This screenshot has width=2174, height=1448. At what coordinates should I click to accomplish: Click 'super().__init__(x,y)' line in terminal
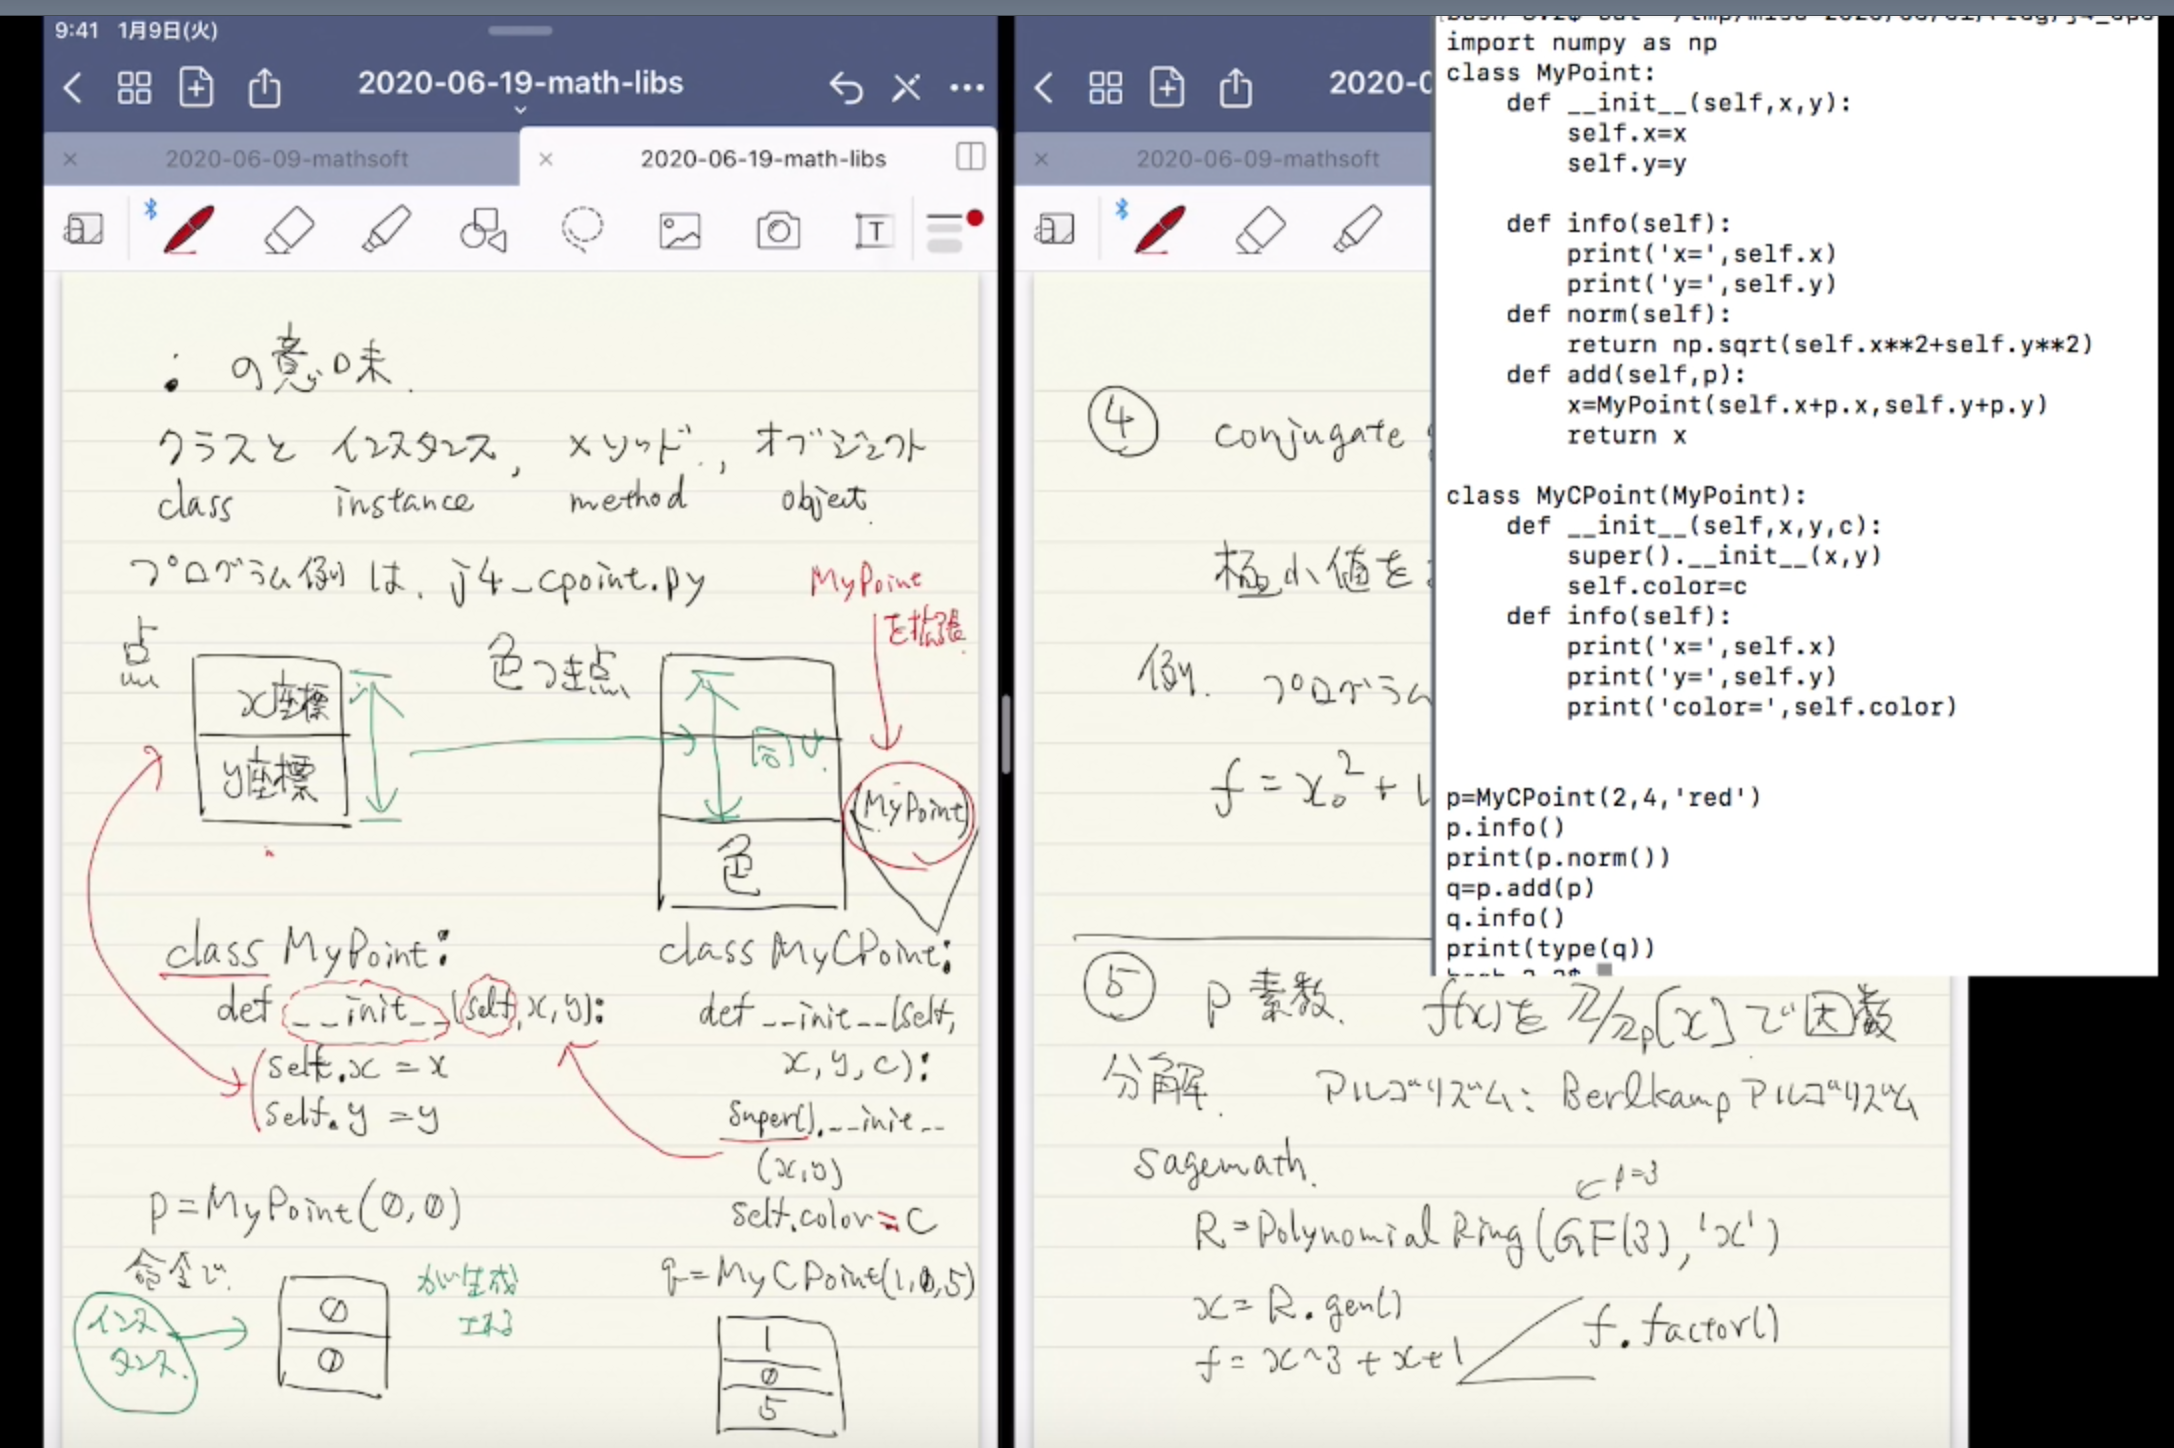[1724, 556]
